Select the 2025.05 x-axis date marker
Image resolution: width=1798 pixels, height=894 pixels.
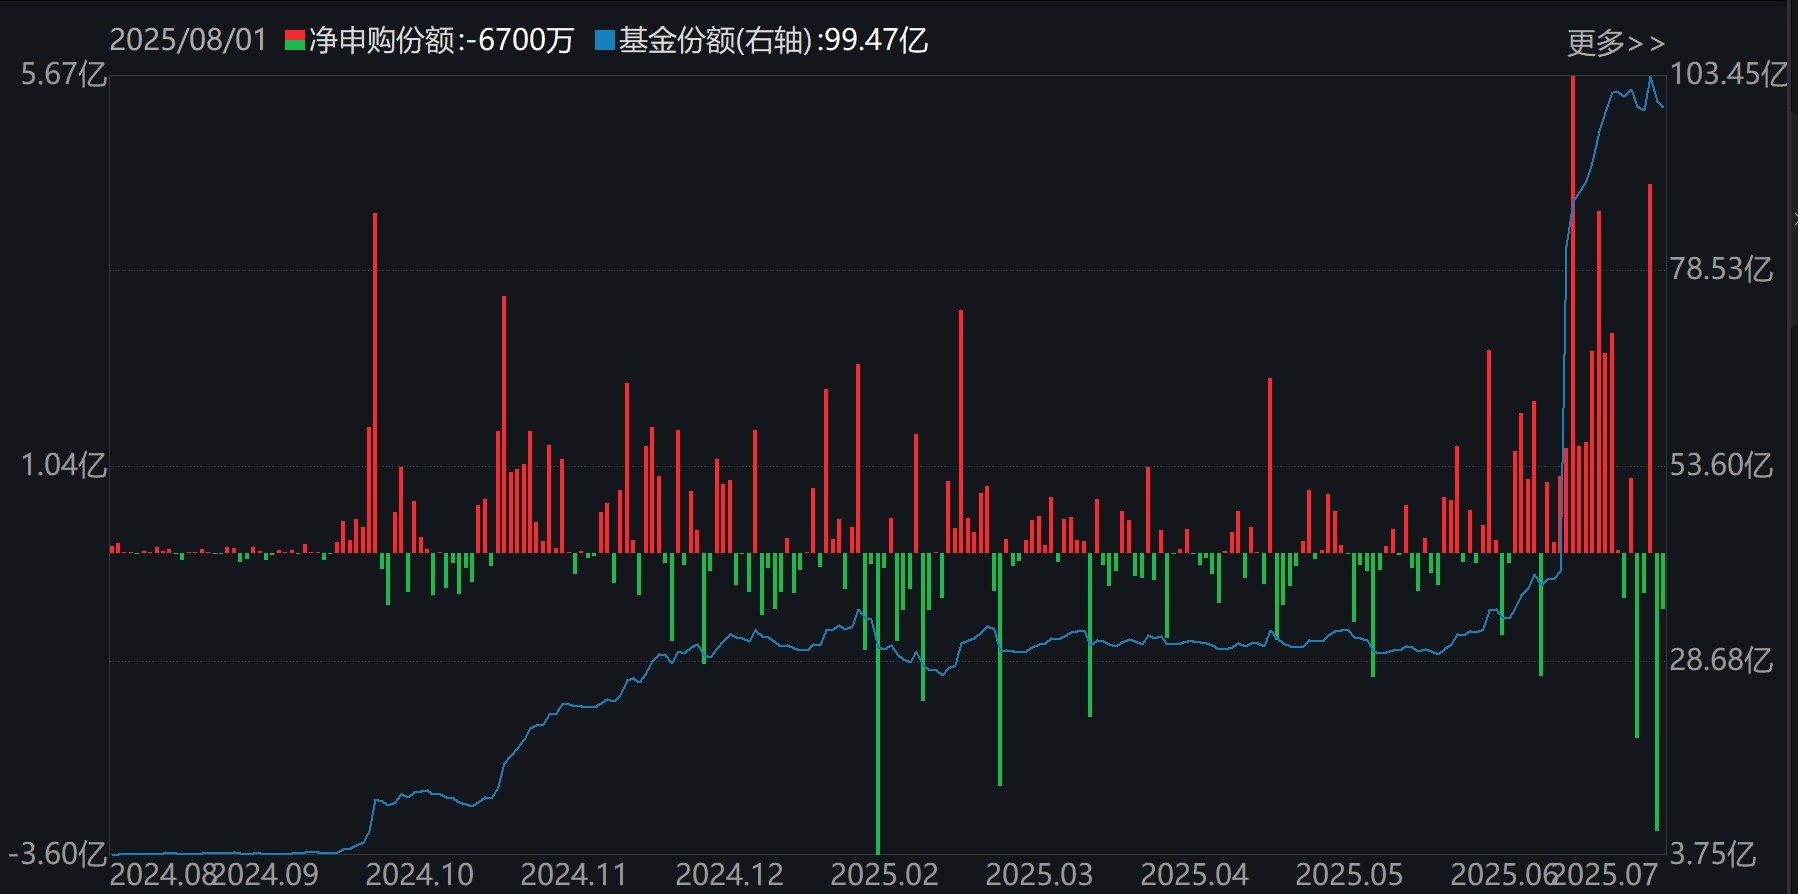coord(1349,875)
